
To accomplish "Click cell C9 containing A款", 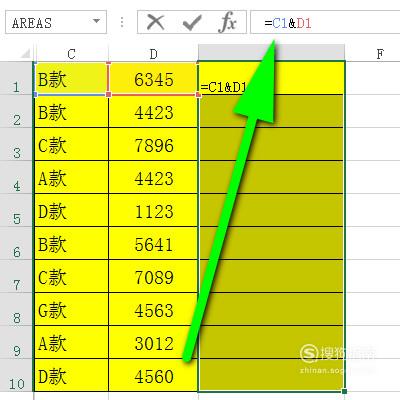I will [x=71, y=342].
